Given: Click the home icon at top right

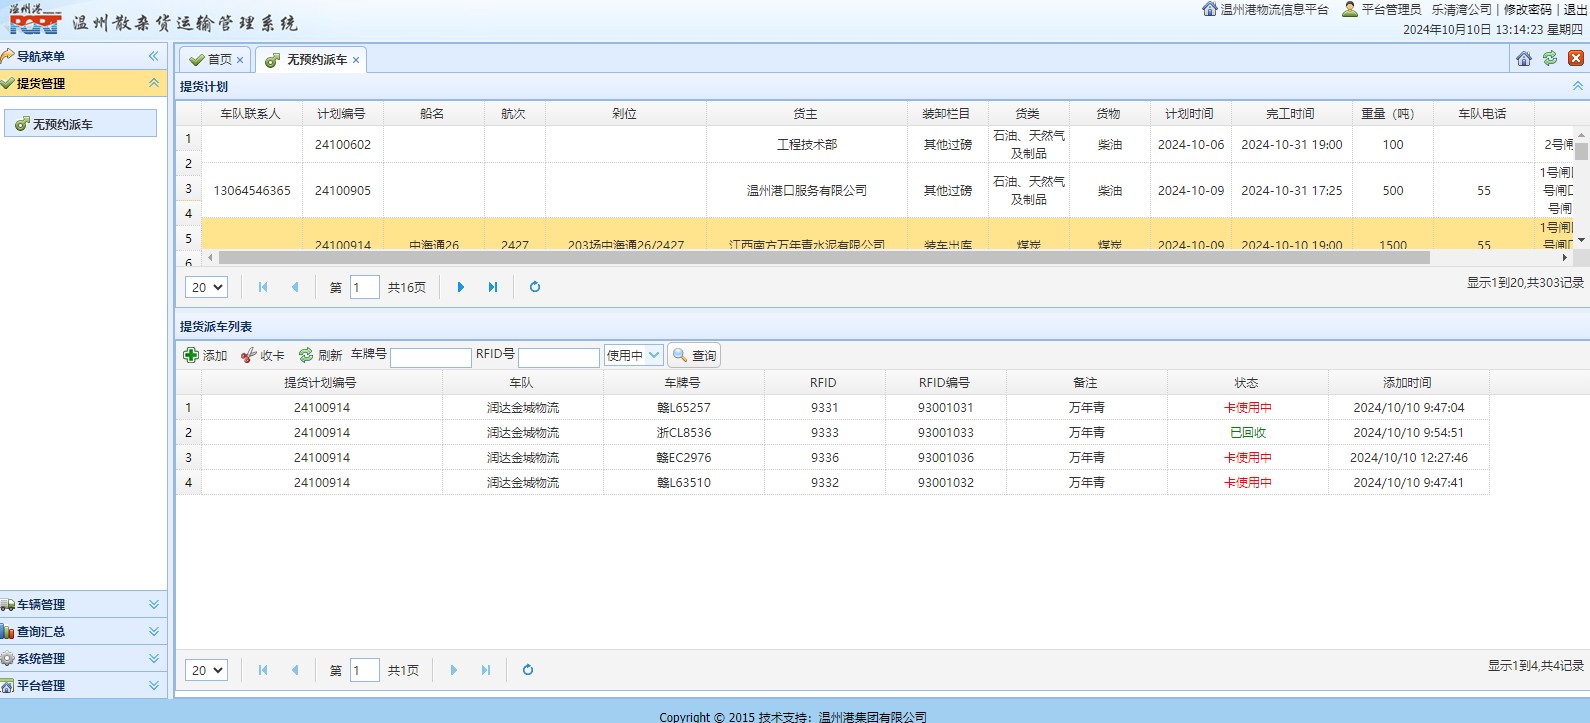Looking at the screenshot, I should 1524,59.
